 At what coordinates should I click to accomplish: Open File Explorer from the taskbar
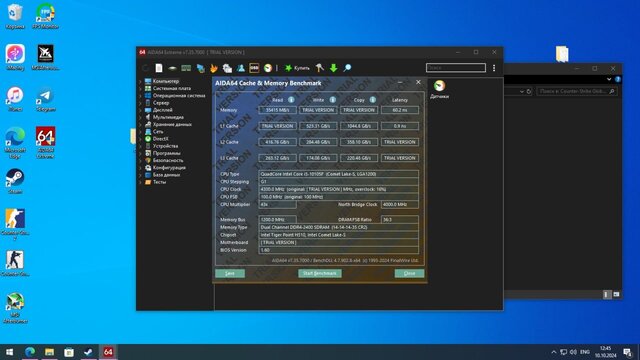point(49,352)
